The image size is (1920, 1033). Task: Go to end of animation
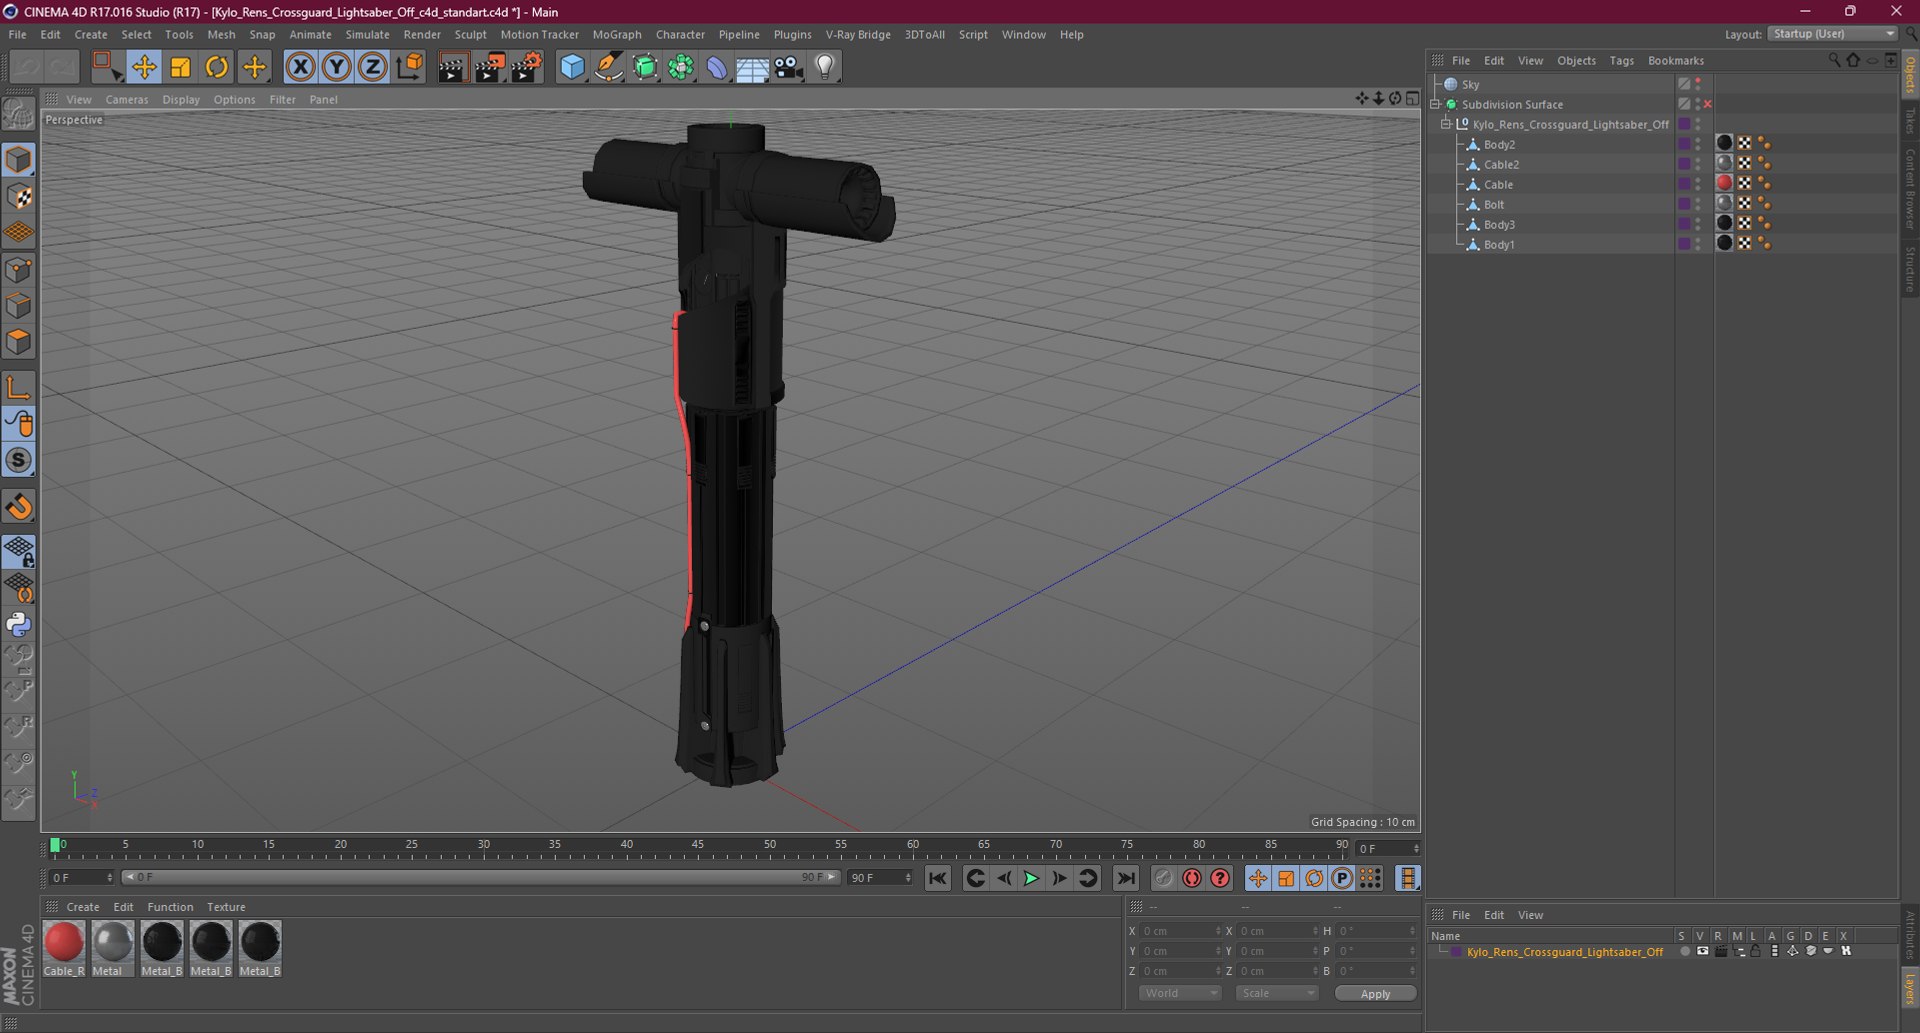pos(1125,878)
